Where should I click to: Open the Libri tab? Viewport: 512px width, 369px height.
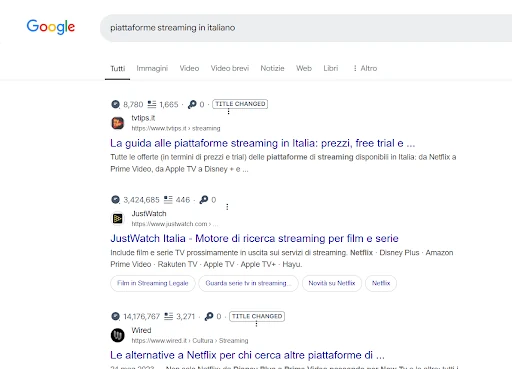pyautogui.click(x=331, y=68)
